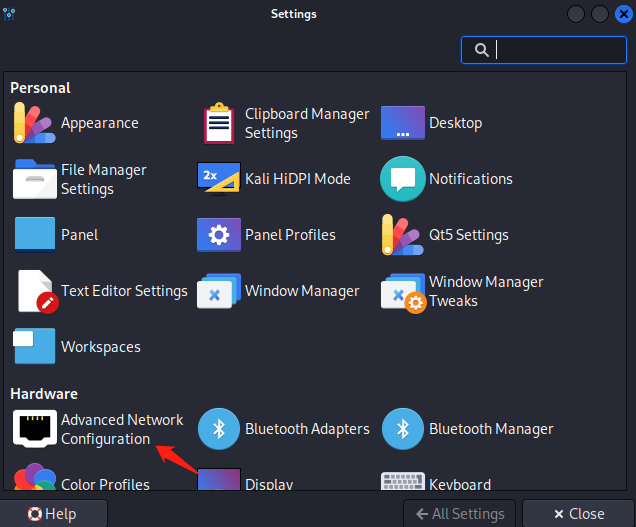Open the Workspaces settings icon
The image size is (636, 527).
[x=34, y=347]
